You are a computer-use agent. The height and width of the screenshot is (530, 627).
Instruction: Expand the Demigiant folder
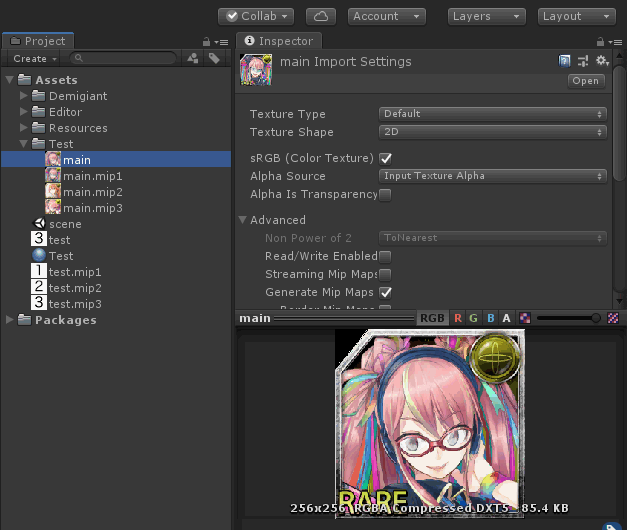[x=24, y=96]
